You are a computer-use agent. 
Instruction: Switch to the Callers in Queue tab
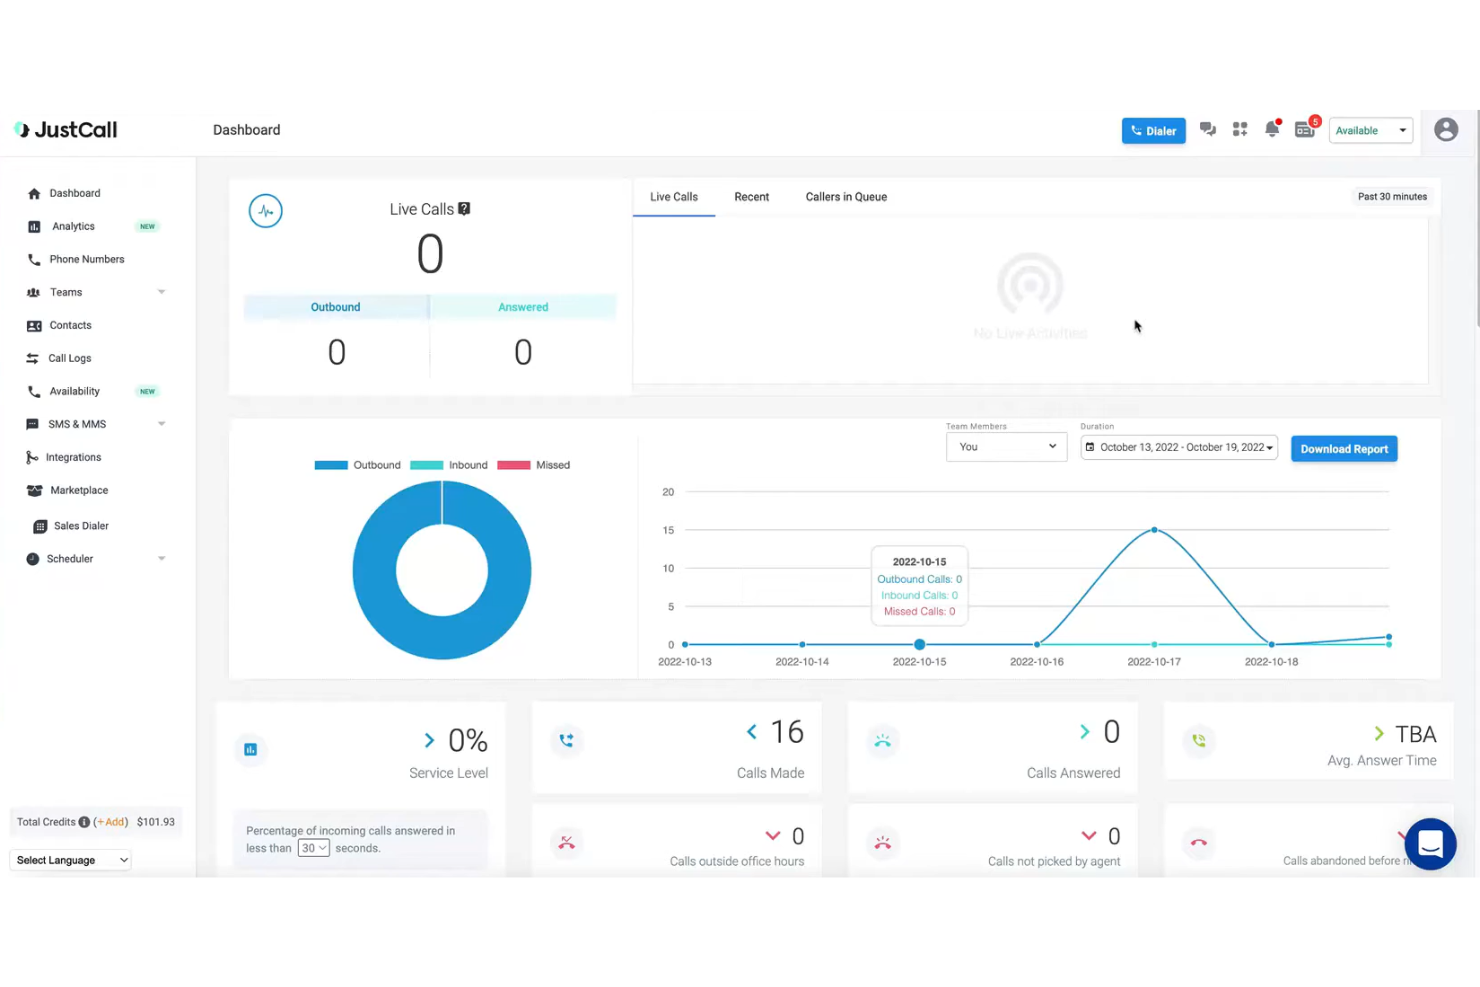coord(846,197)
